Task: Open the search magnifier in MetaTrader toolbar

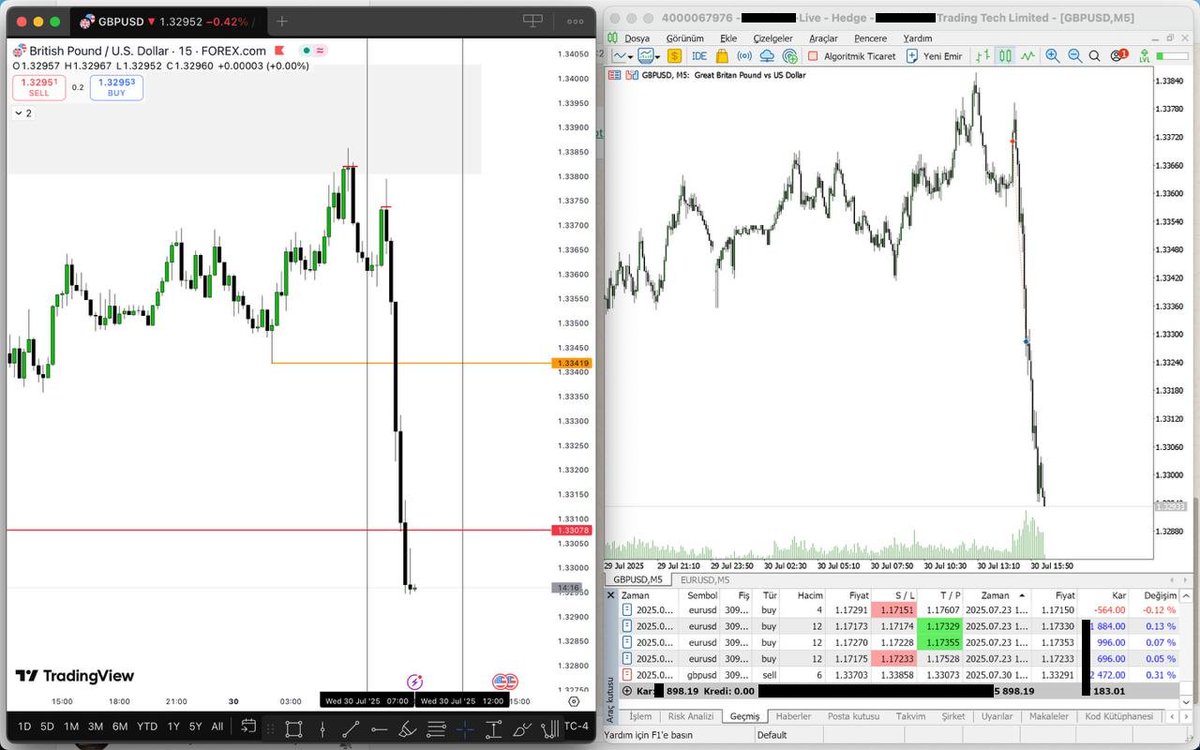Action: (1094, 57)
